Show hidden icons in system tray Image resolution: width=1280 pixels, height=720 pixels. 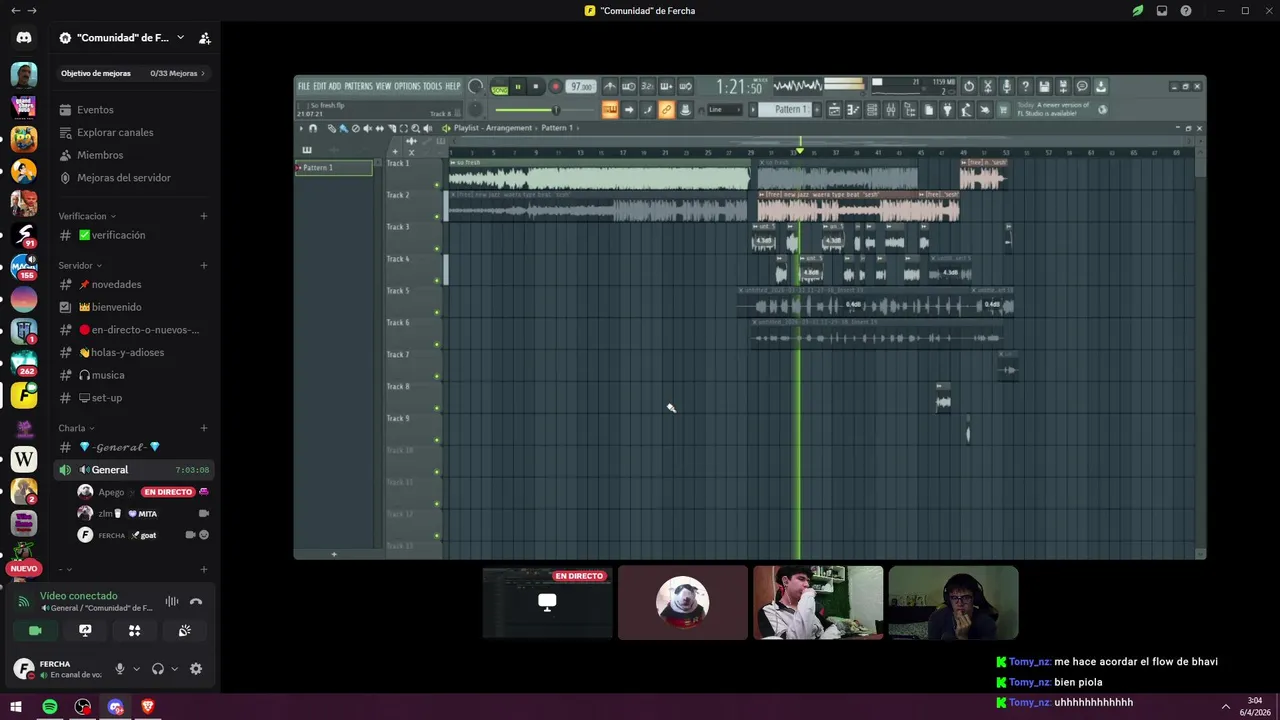(x=1226, y=707)
